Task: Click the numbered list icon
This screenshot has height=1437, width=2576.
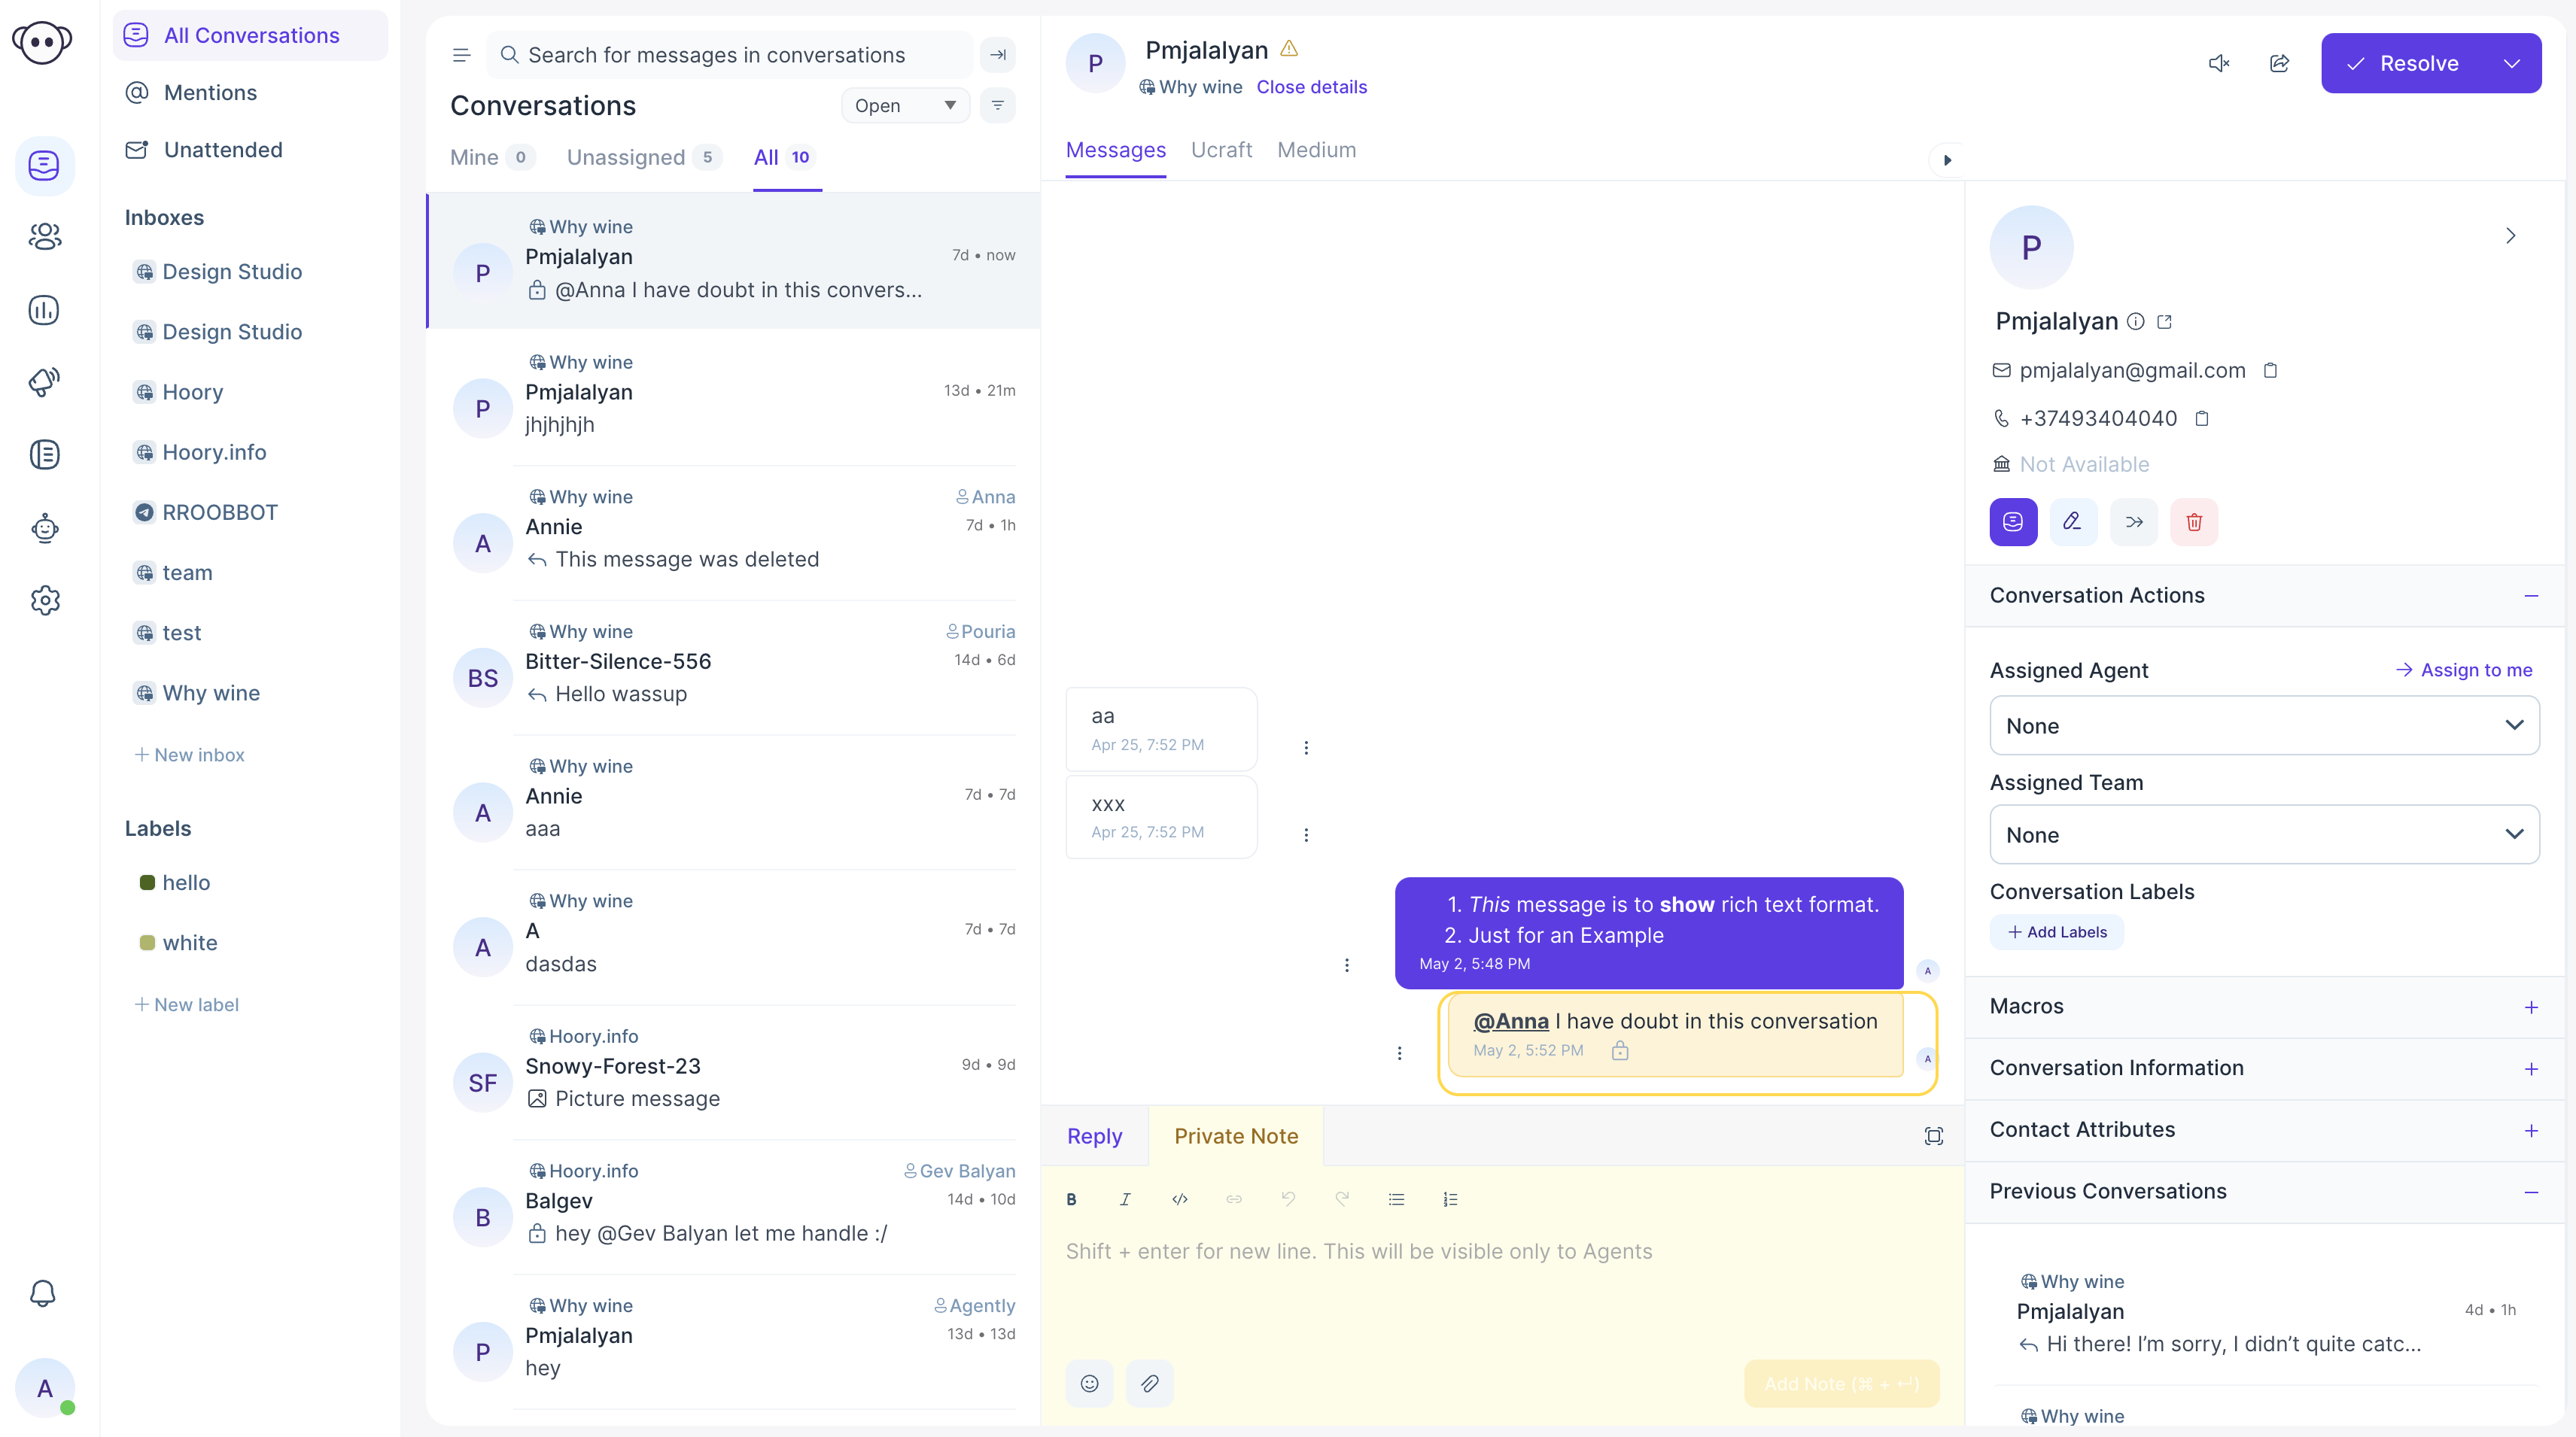Action: click(x=1450, y=1199)
